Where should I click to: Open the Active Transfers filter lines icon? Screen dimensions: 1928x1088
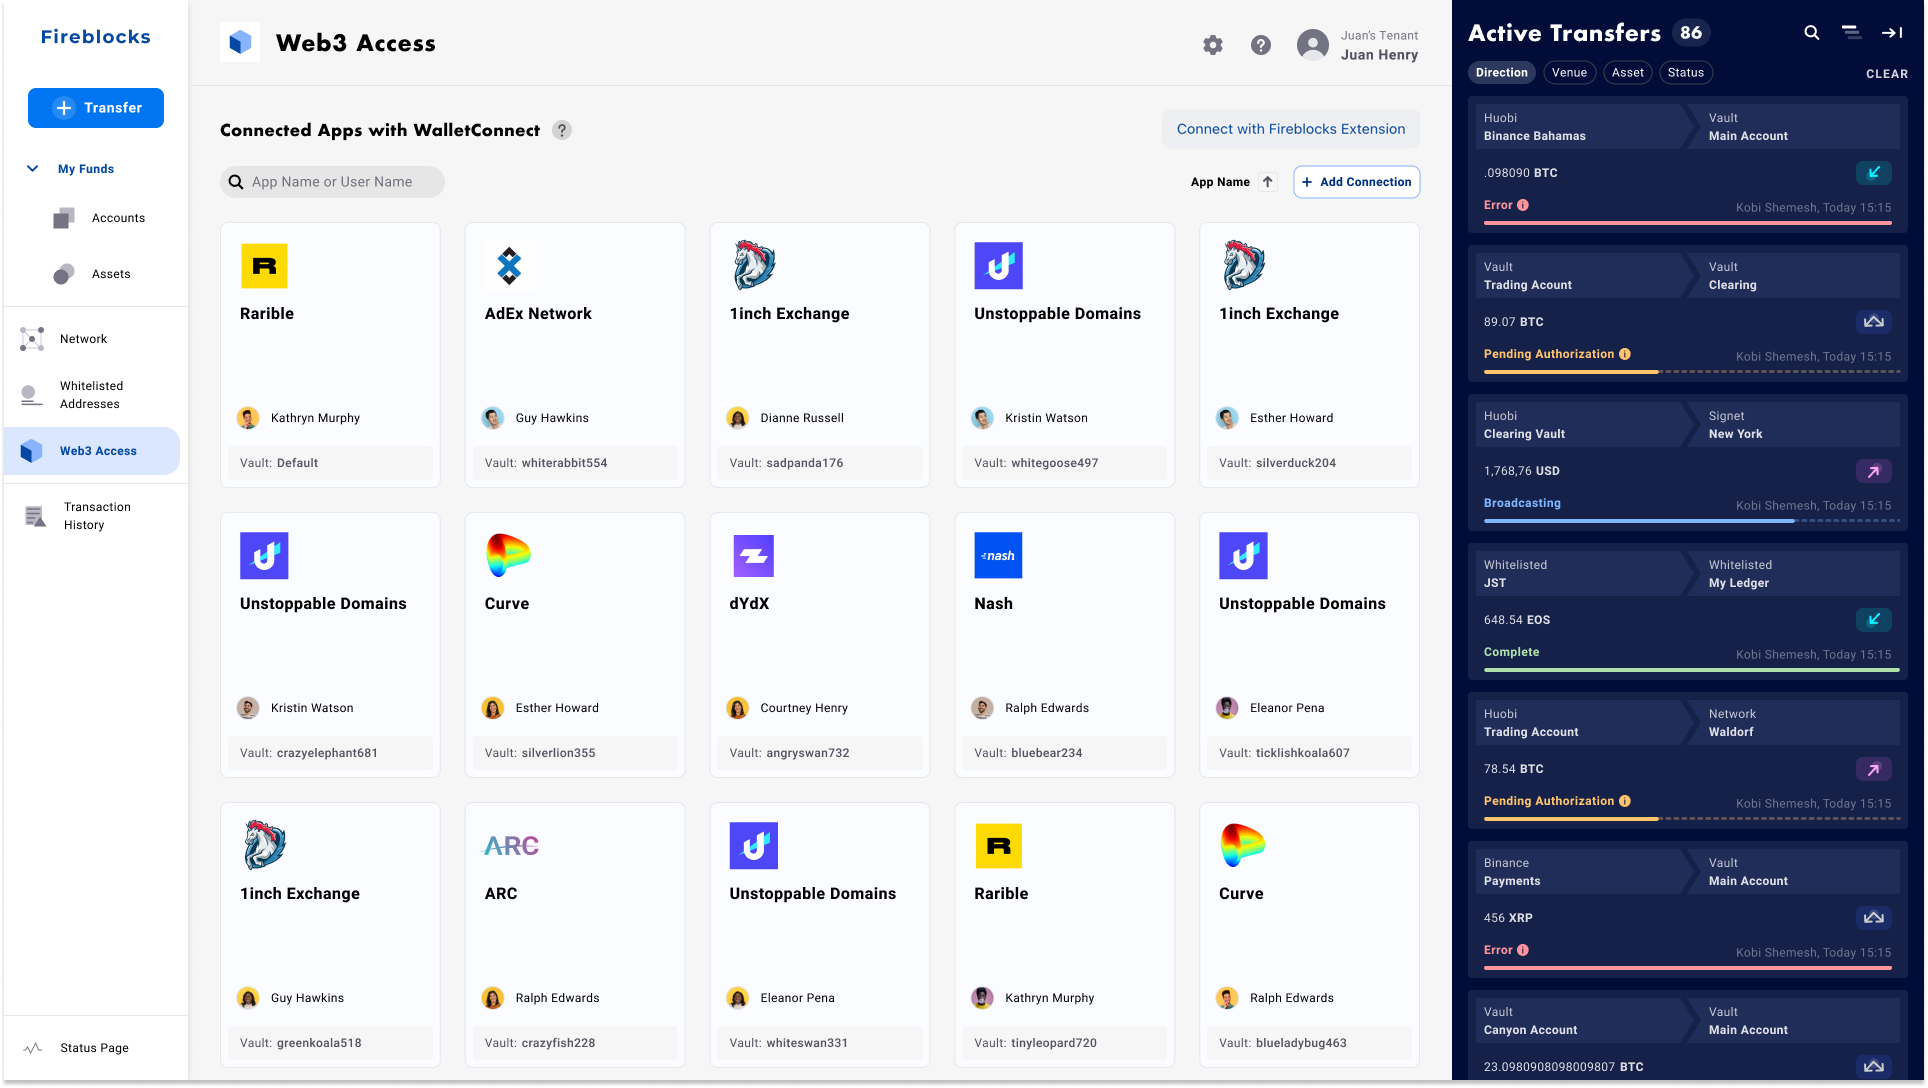pyautogui.click(x=1851, y=33)
